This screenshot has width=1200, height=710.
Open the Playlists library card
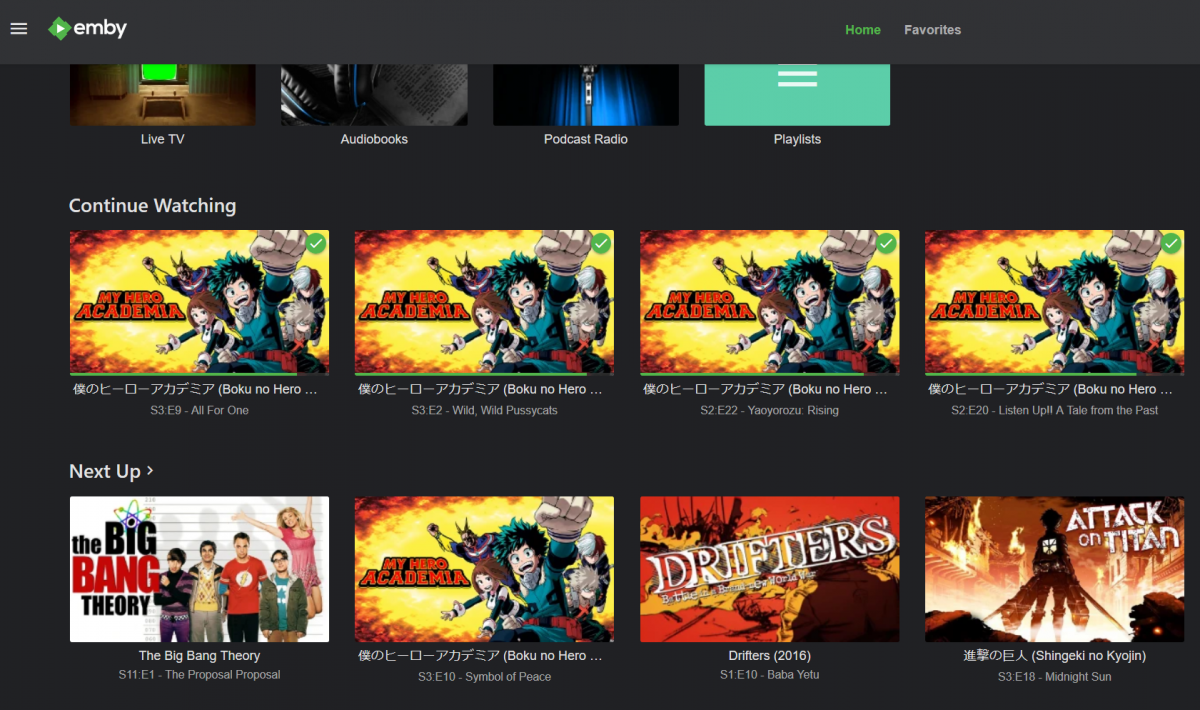pos(797,95)
